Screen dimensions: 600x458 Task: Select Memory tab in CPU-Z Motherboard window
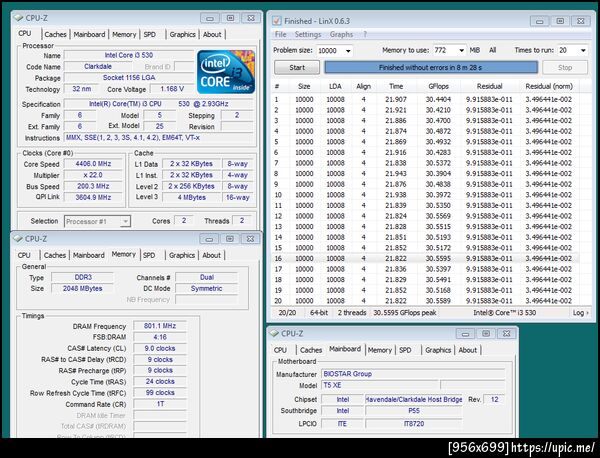380,350
